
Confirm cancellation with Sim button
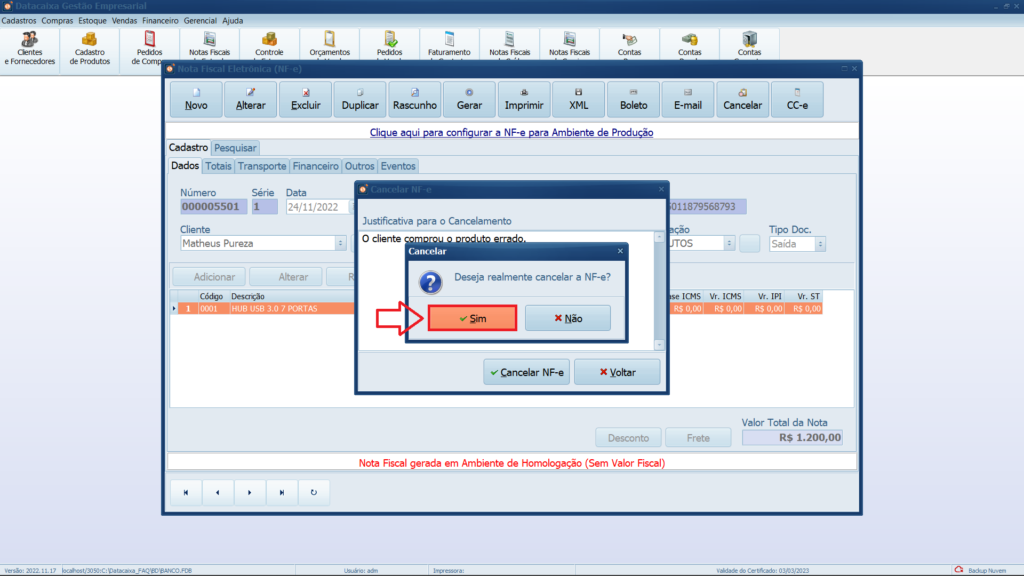[x=471, y=318]
